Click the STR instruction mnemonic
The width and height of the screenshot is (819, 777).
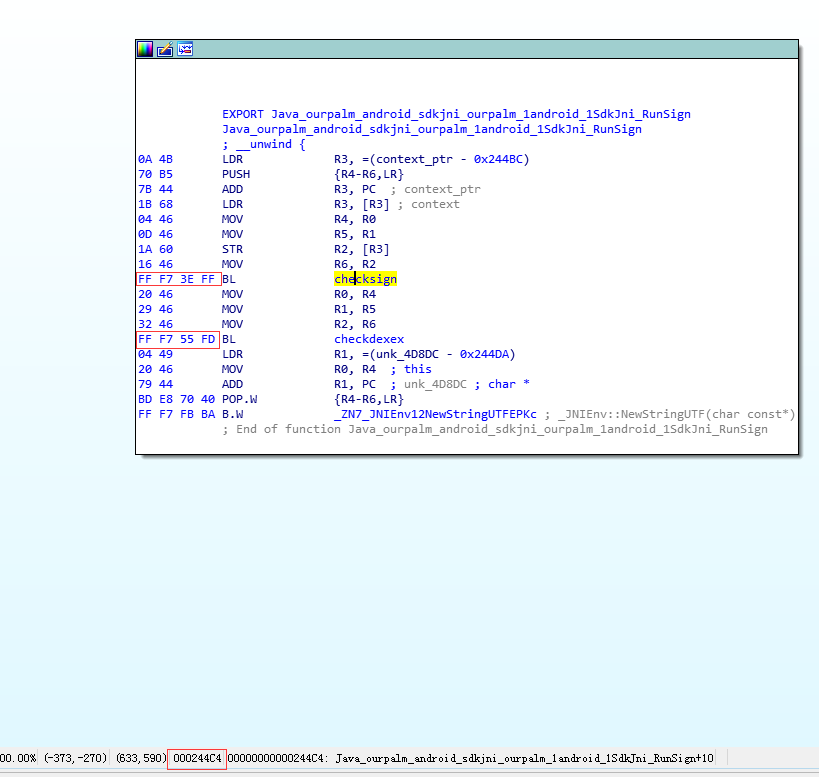[x=232, y=249]
